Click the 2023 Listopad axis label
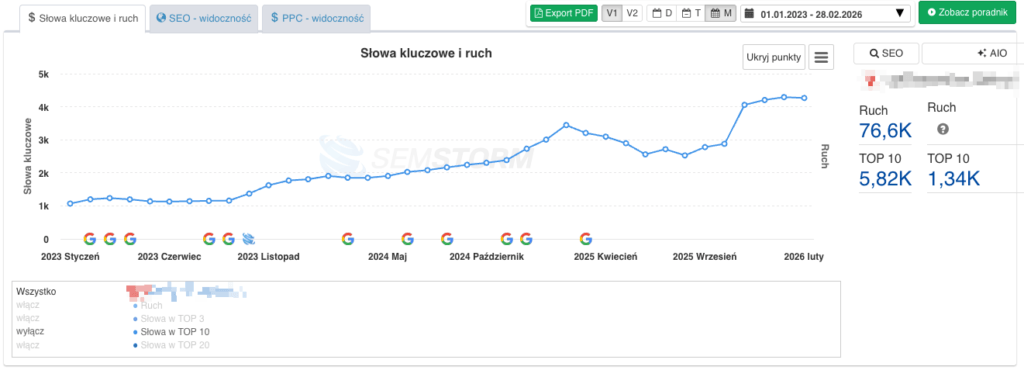Viewport: 1024px width, 370px height. pos(268,257)
